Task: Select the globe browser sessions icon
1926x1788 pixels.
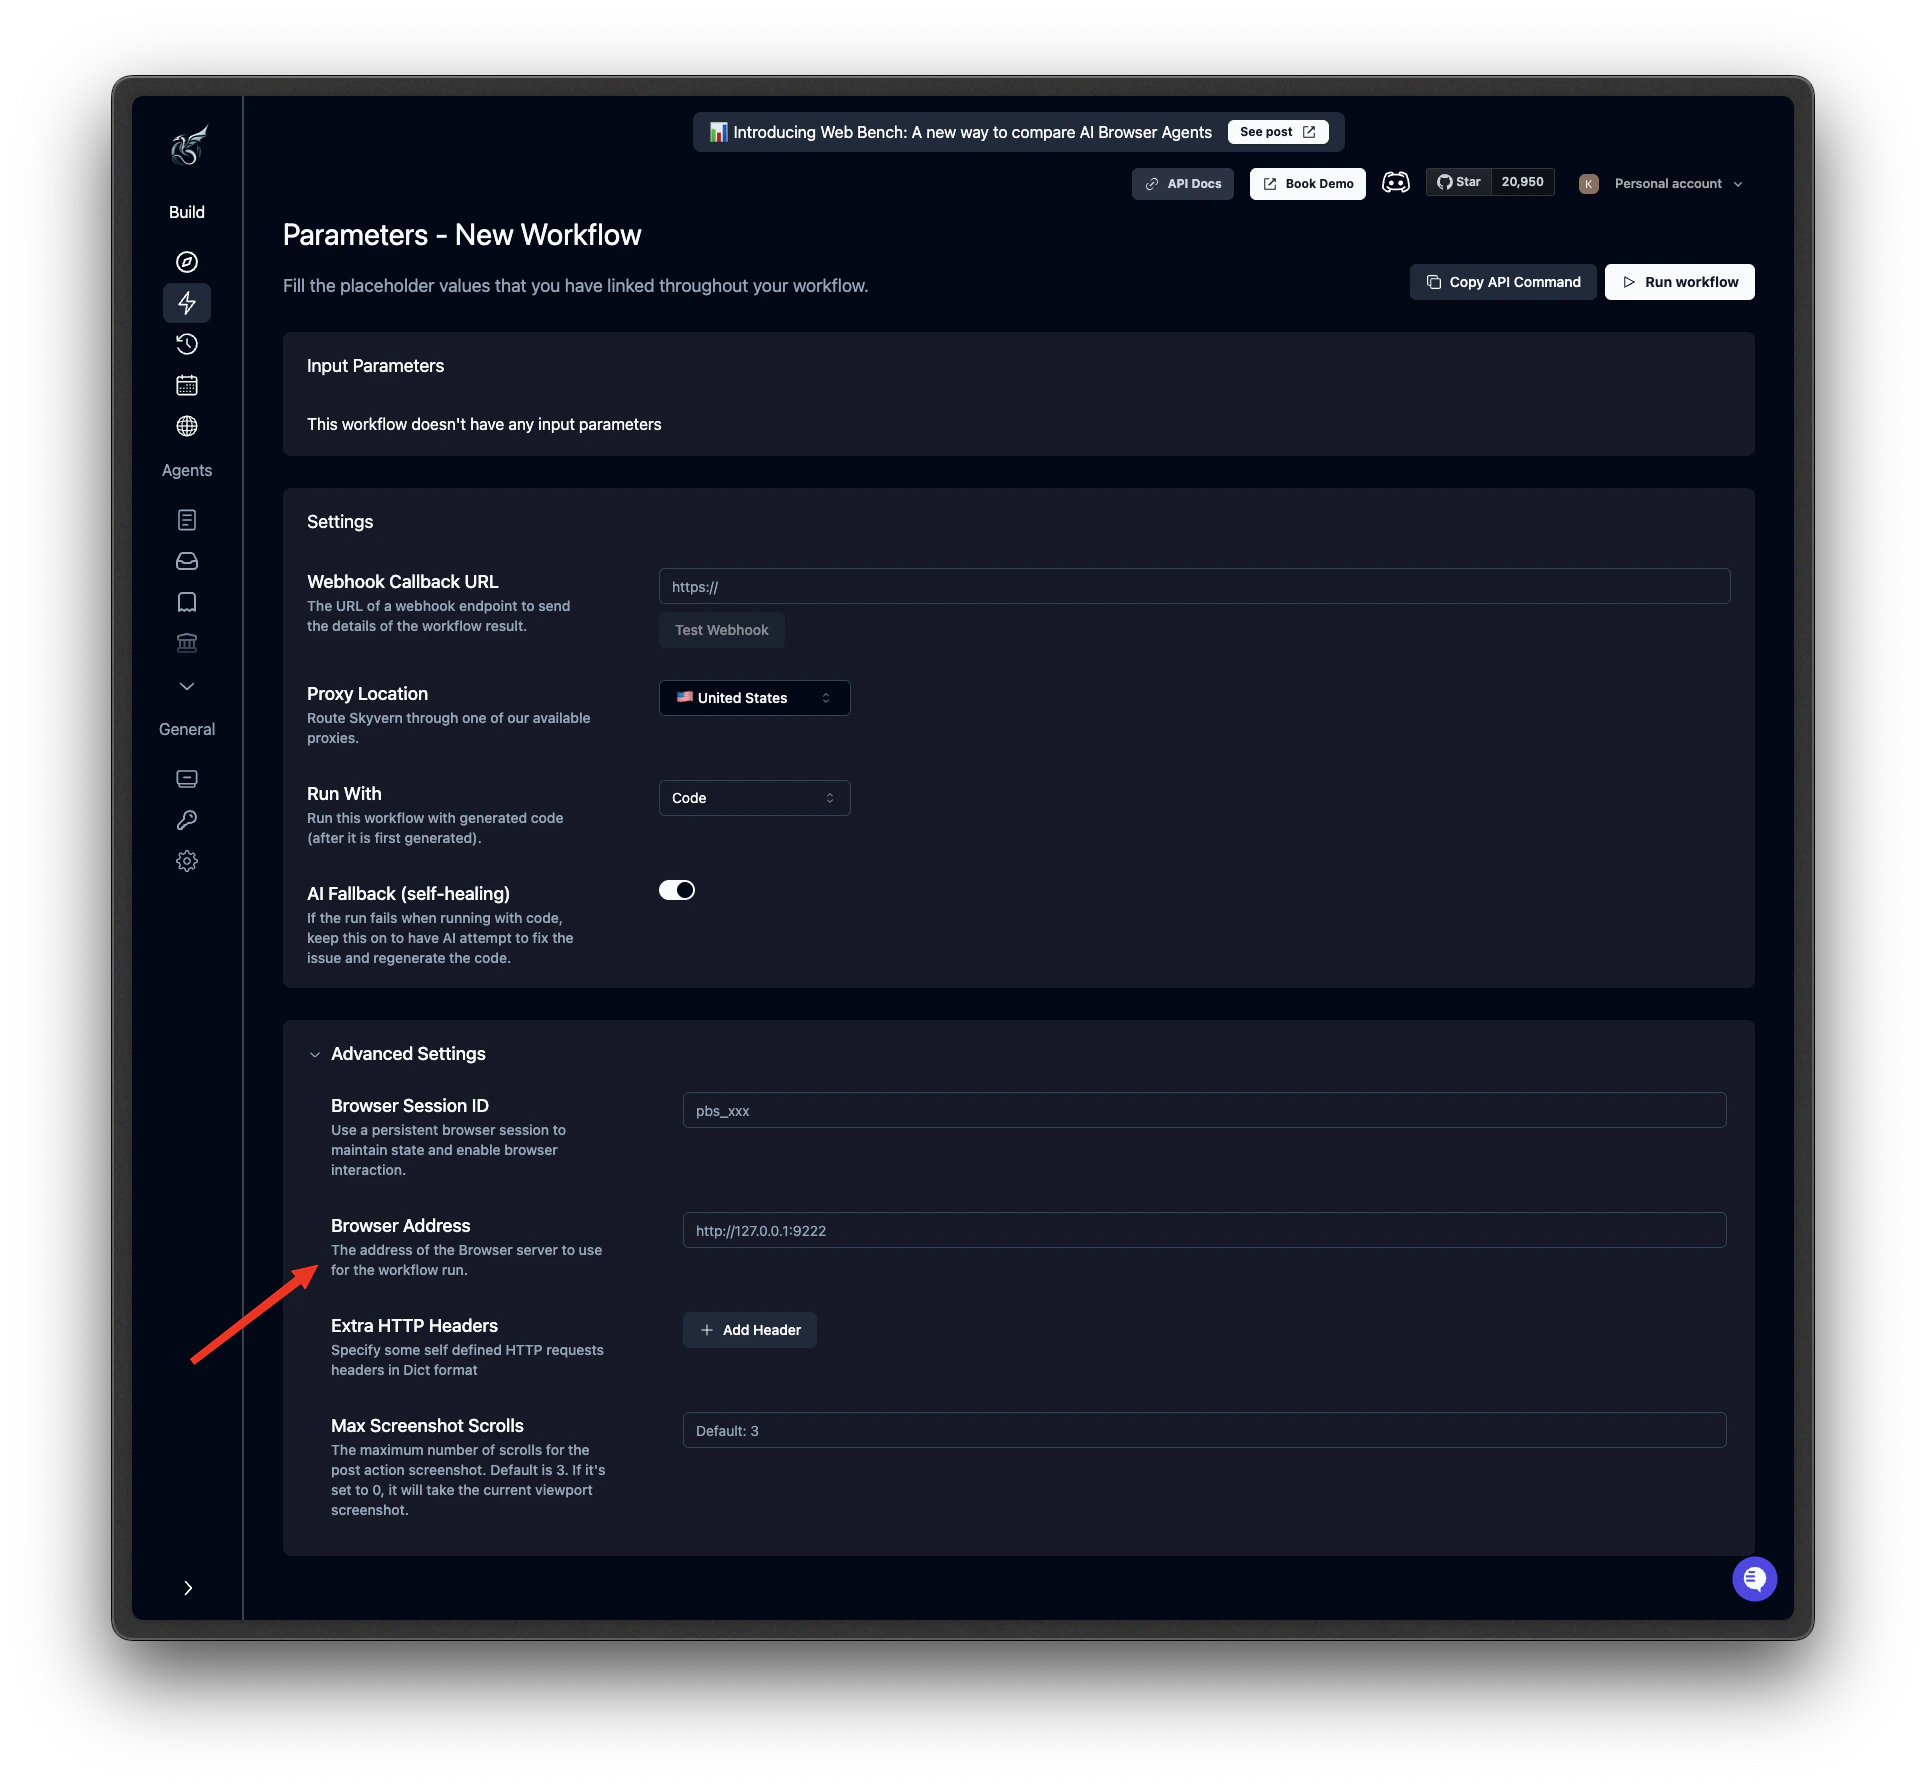Action: (187, 426)
